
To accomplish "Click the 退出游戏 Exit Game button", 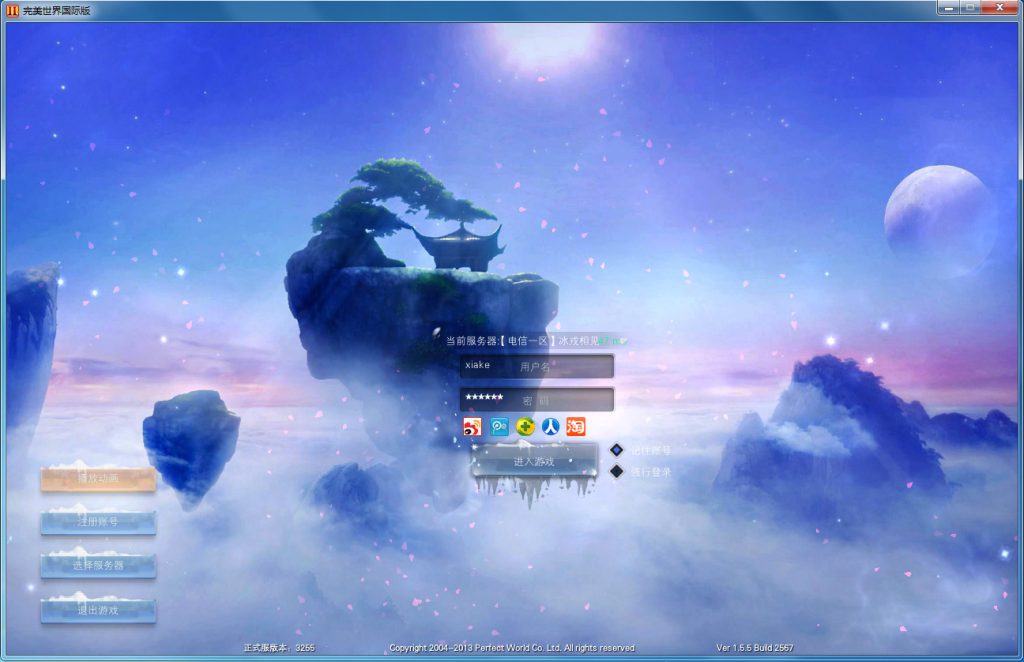I will pyautogui.click(x=98, y=608).
